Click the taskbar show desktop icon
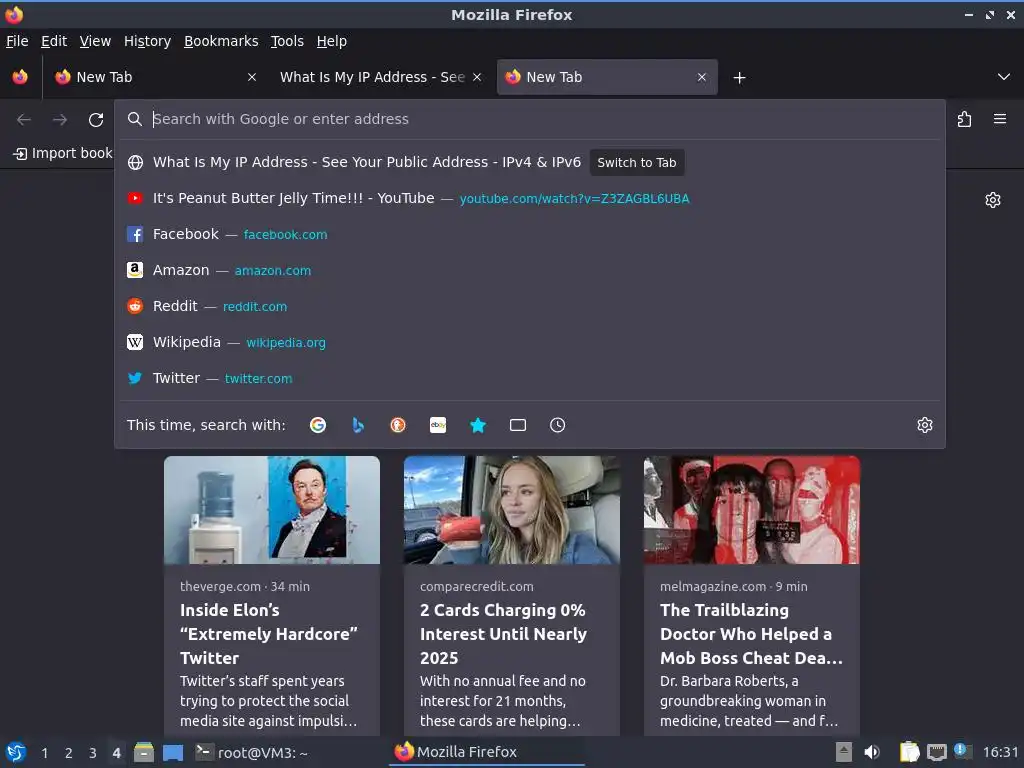Image resolution: width=1024 pixels, height=768 pixels. click(173, 753)
